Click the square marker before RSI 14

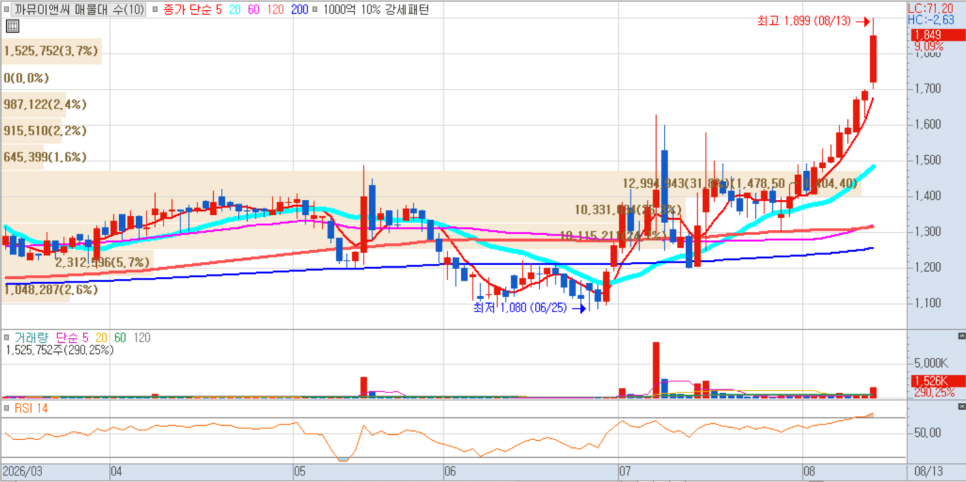[6, 409]
